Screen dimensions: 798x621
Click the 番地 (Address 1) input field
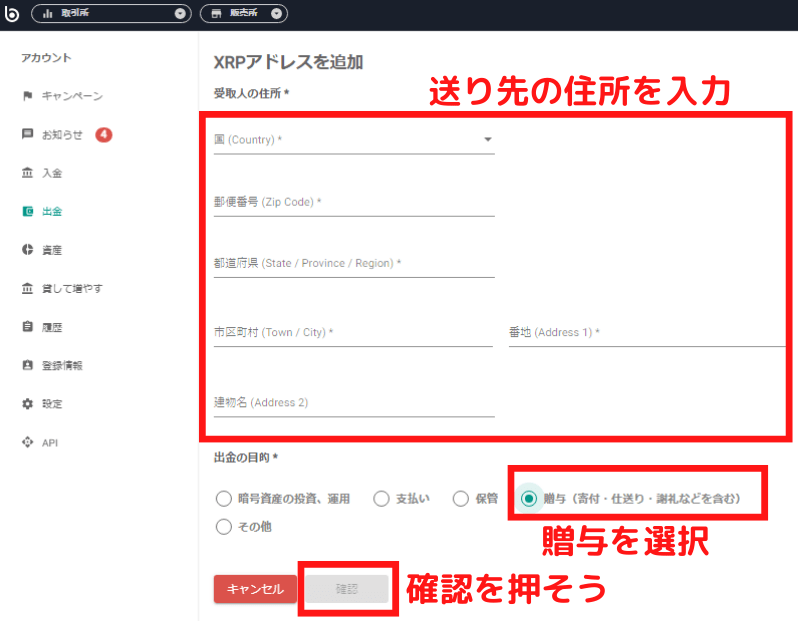click(646, 332)
